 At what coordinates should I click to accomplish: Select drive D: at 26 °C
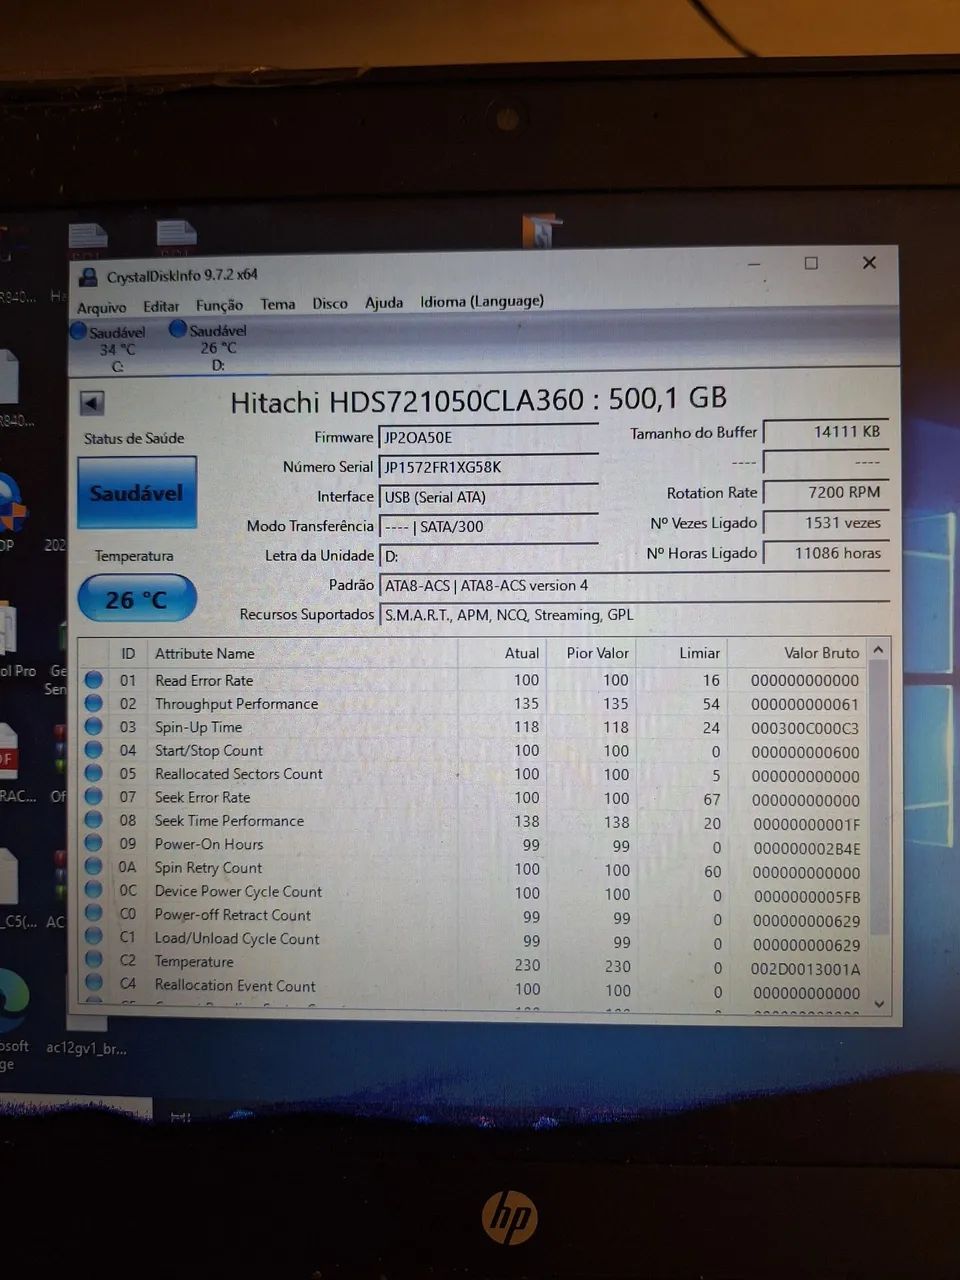[208, 346]
